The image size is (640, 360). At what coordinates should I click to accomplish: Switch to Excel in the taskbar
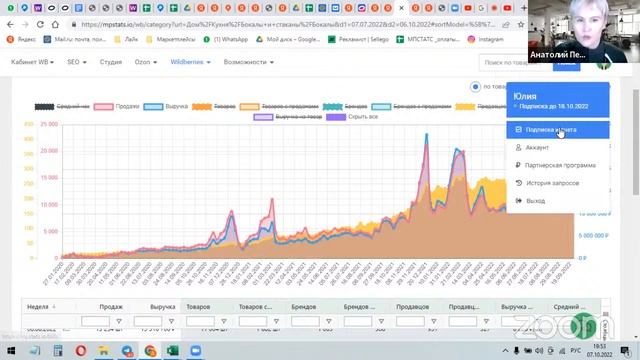[x=173, y=351]
